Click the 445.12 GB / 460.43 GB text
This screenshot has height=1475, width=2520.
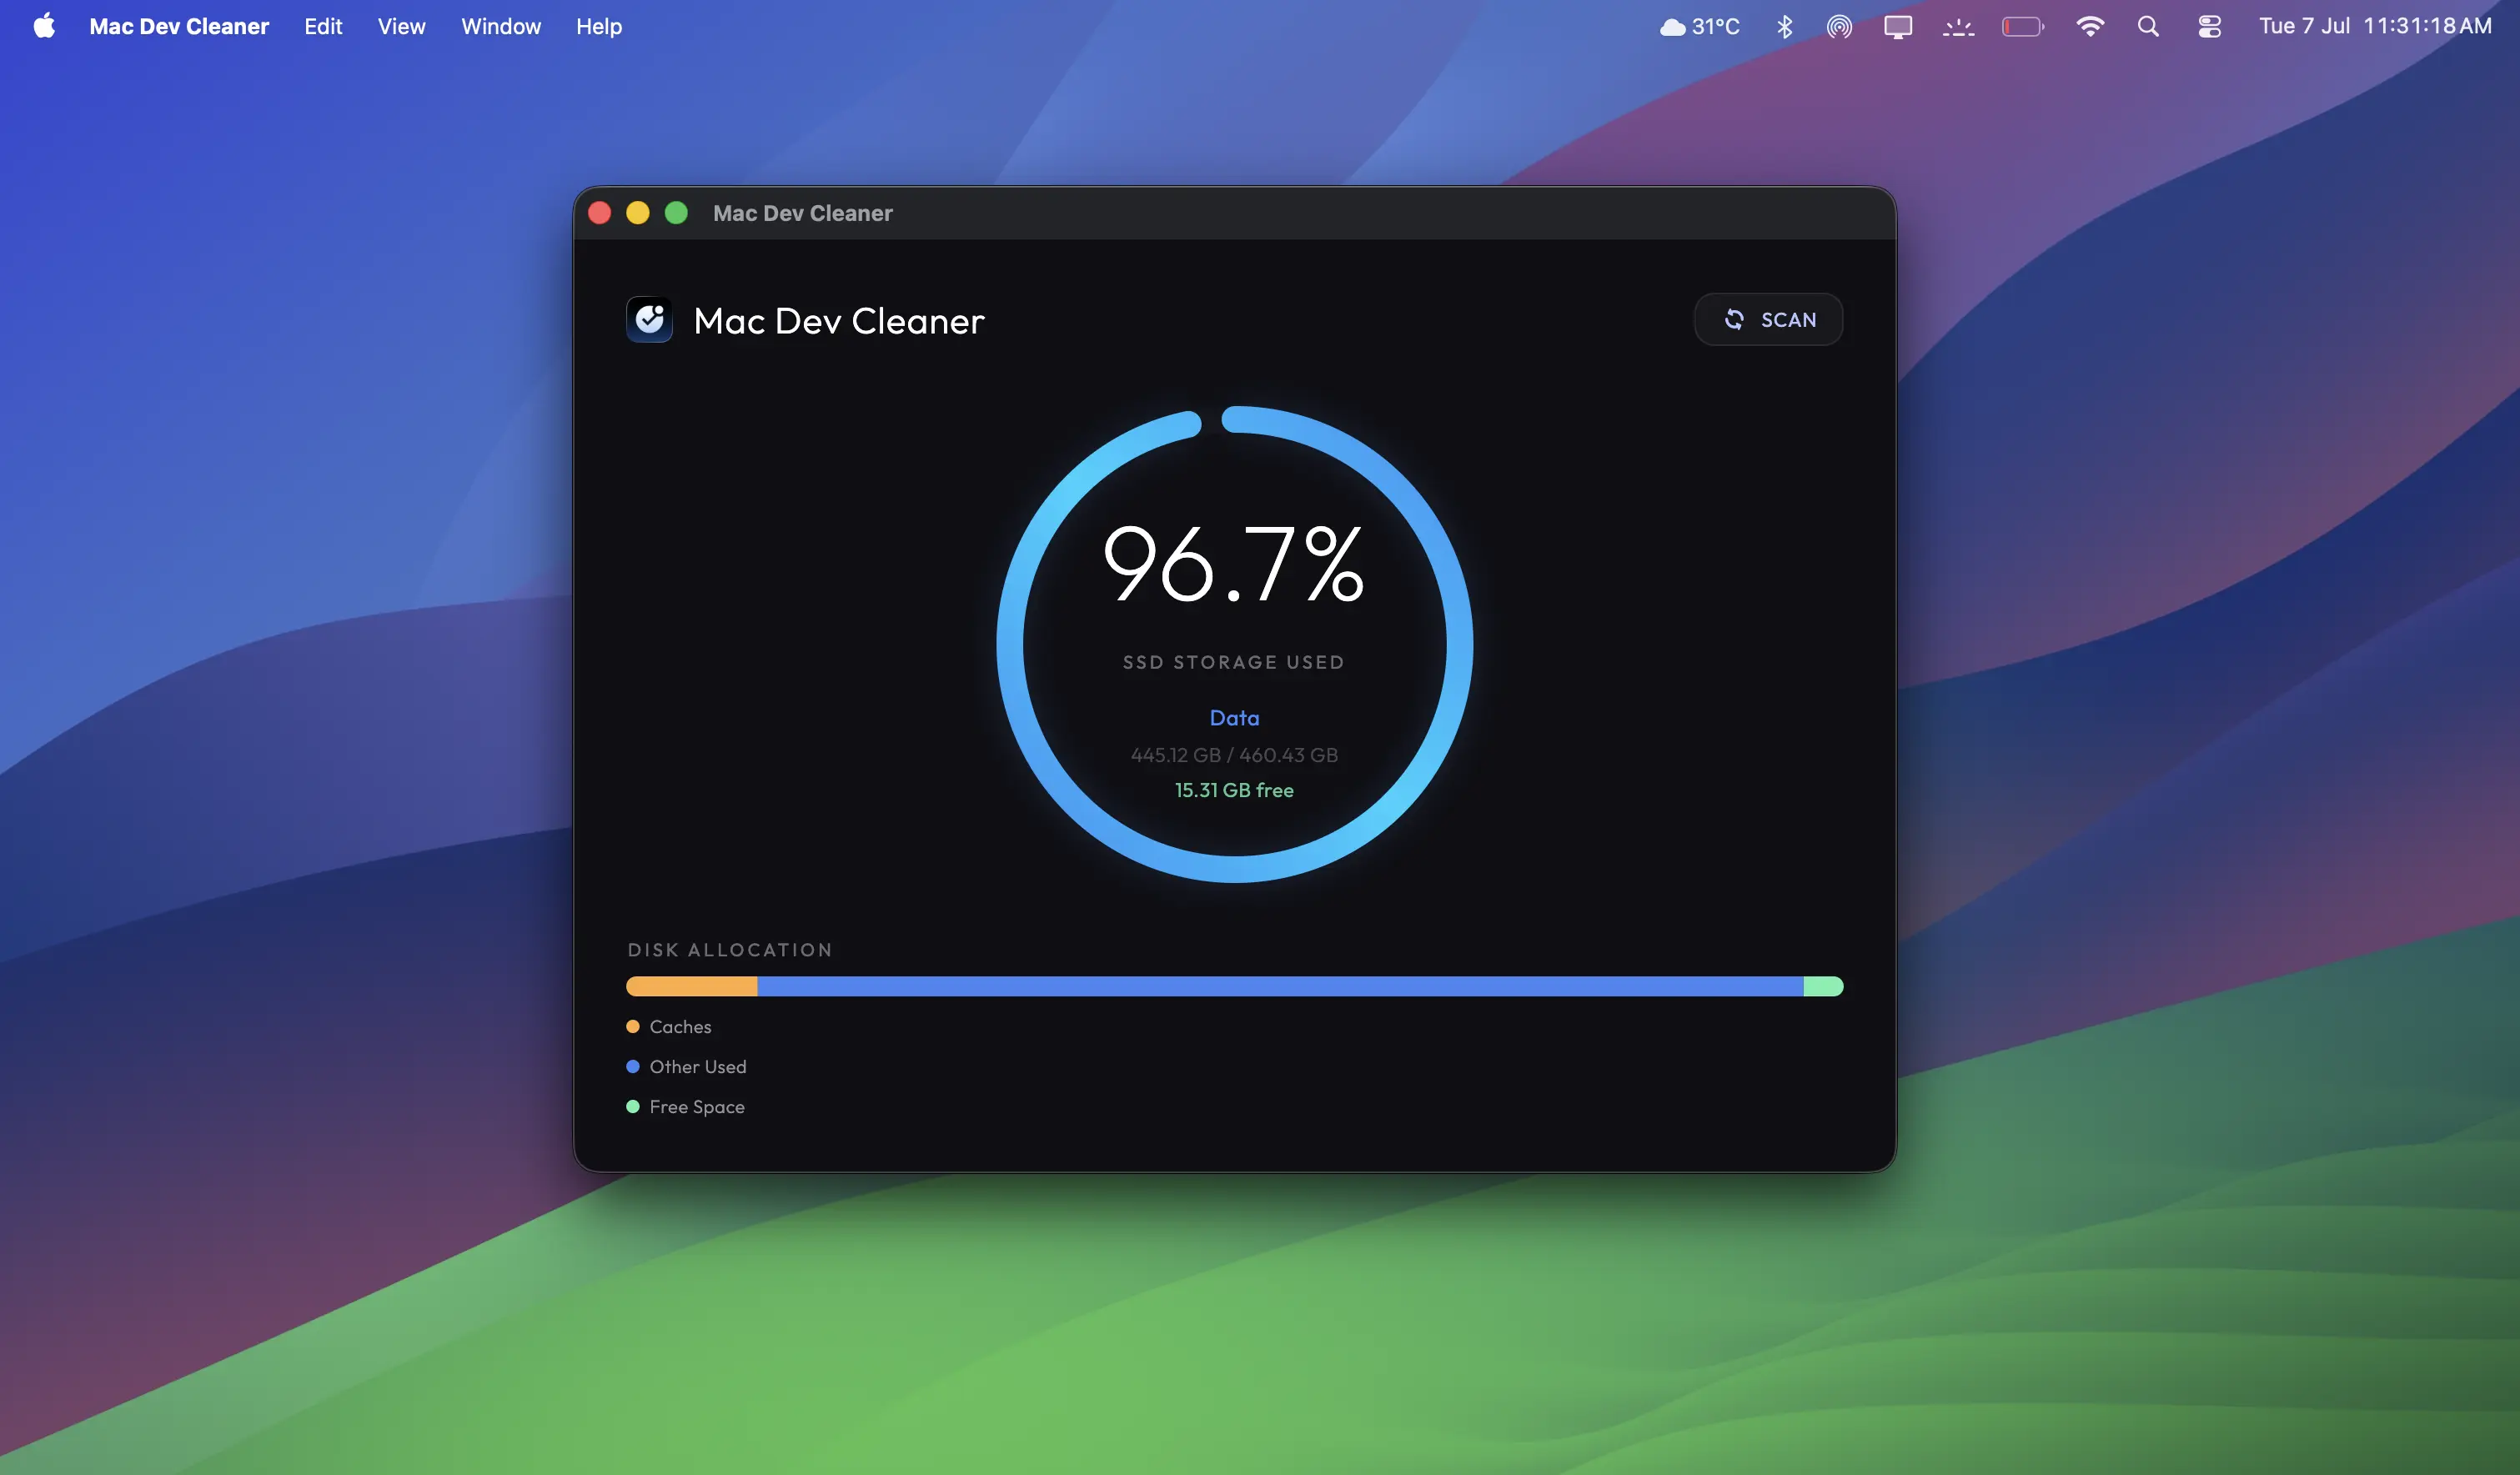(x=1234, y=755)
